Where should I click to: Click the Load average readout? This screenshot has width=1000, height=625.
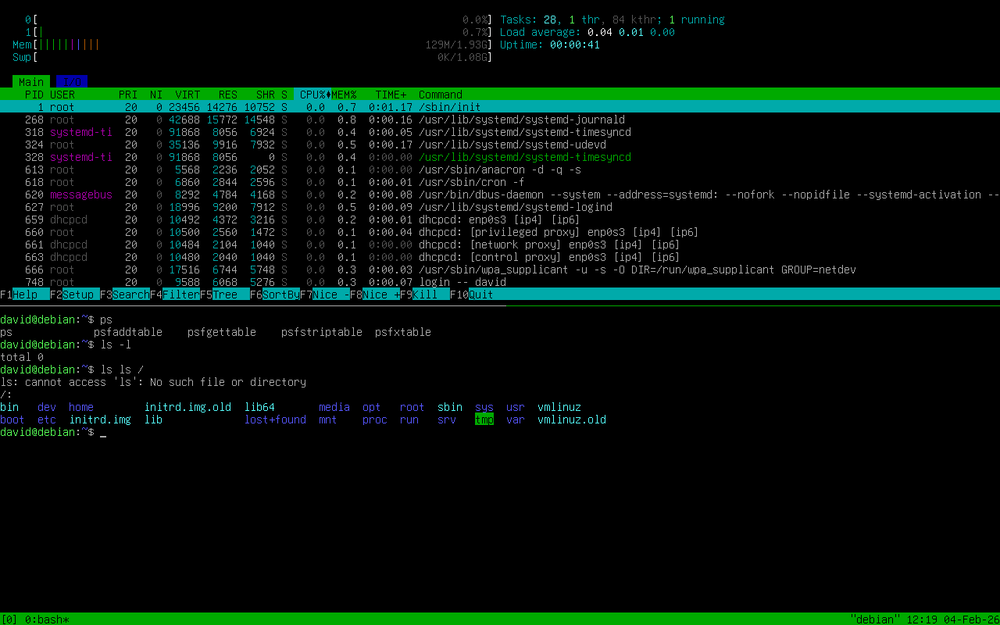pos(587,32)
